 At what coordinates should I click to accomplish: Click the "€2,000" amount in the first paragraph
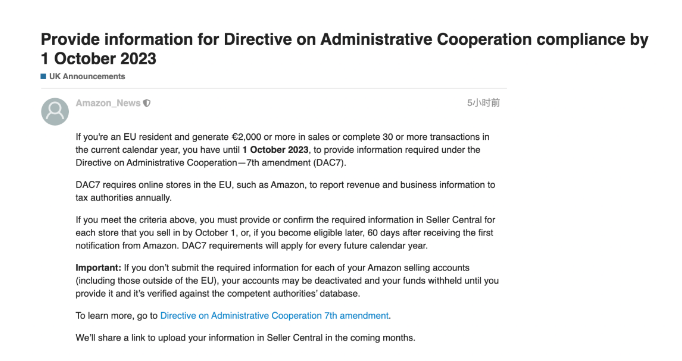(x=246, y=137)
